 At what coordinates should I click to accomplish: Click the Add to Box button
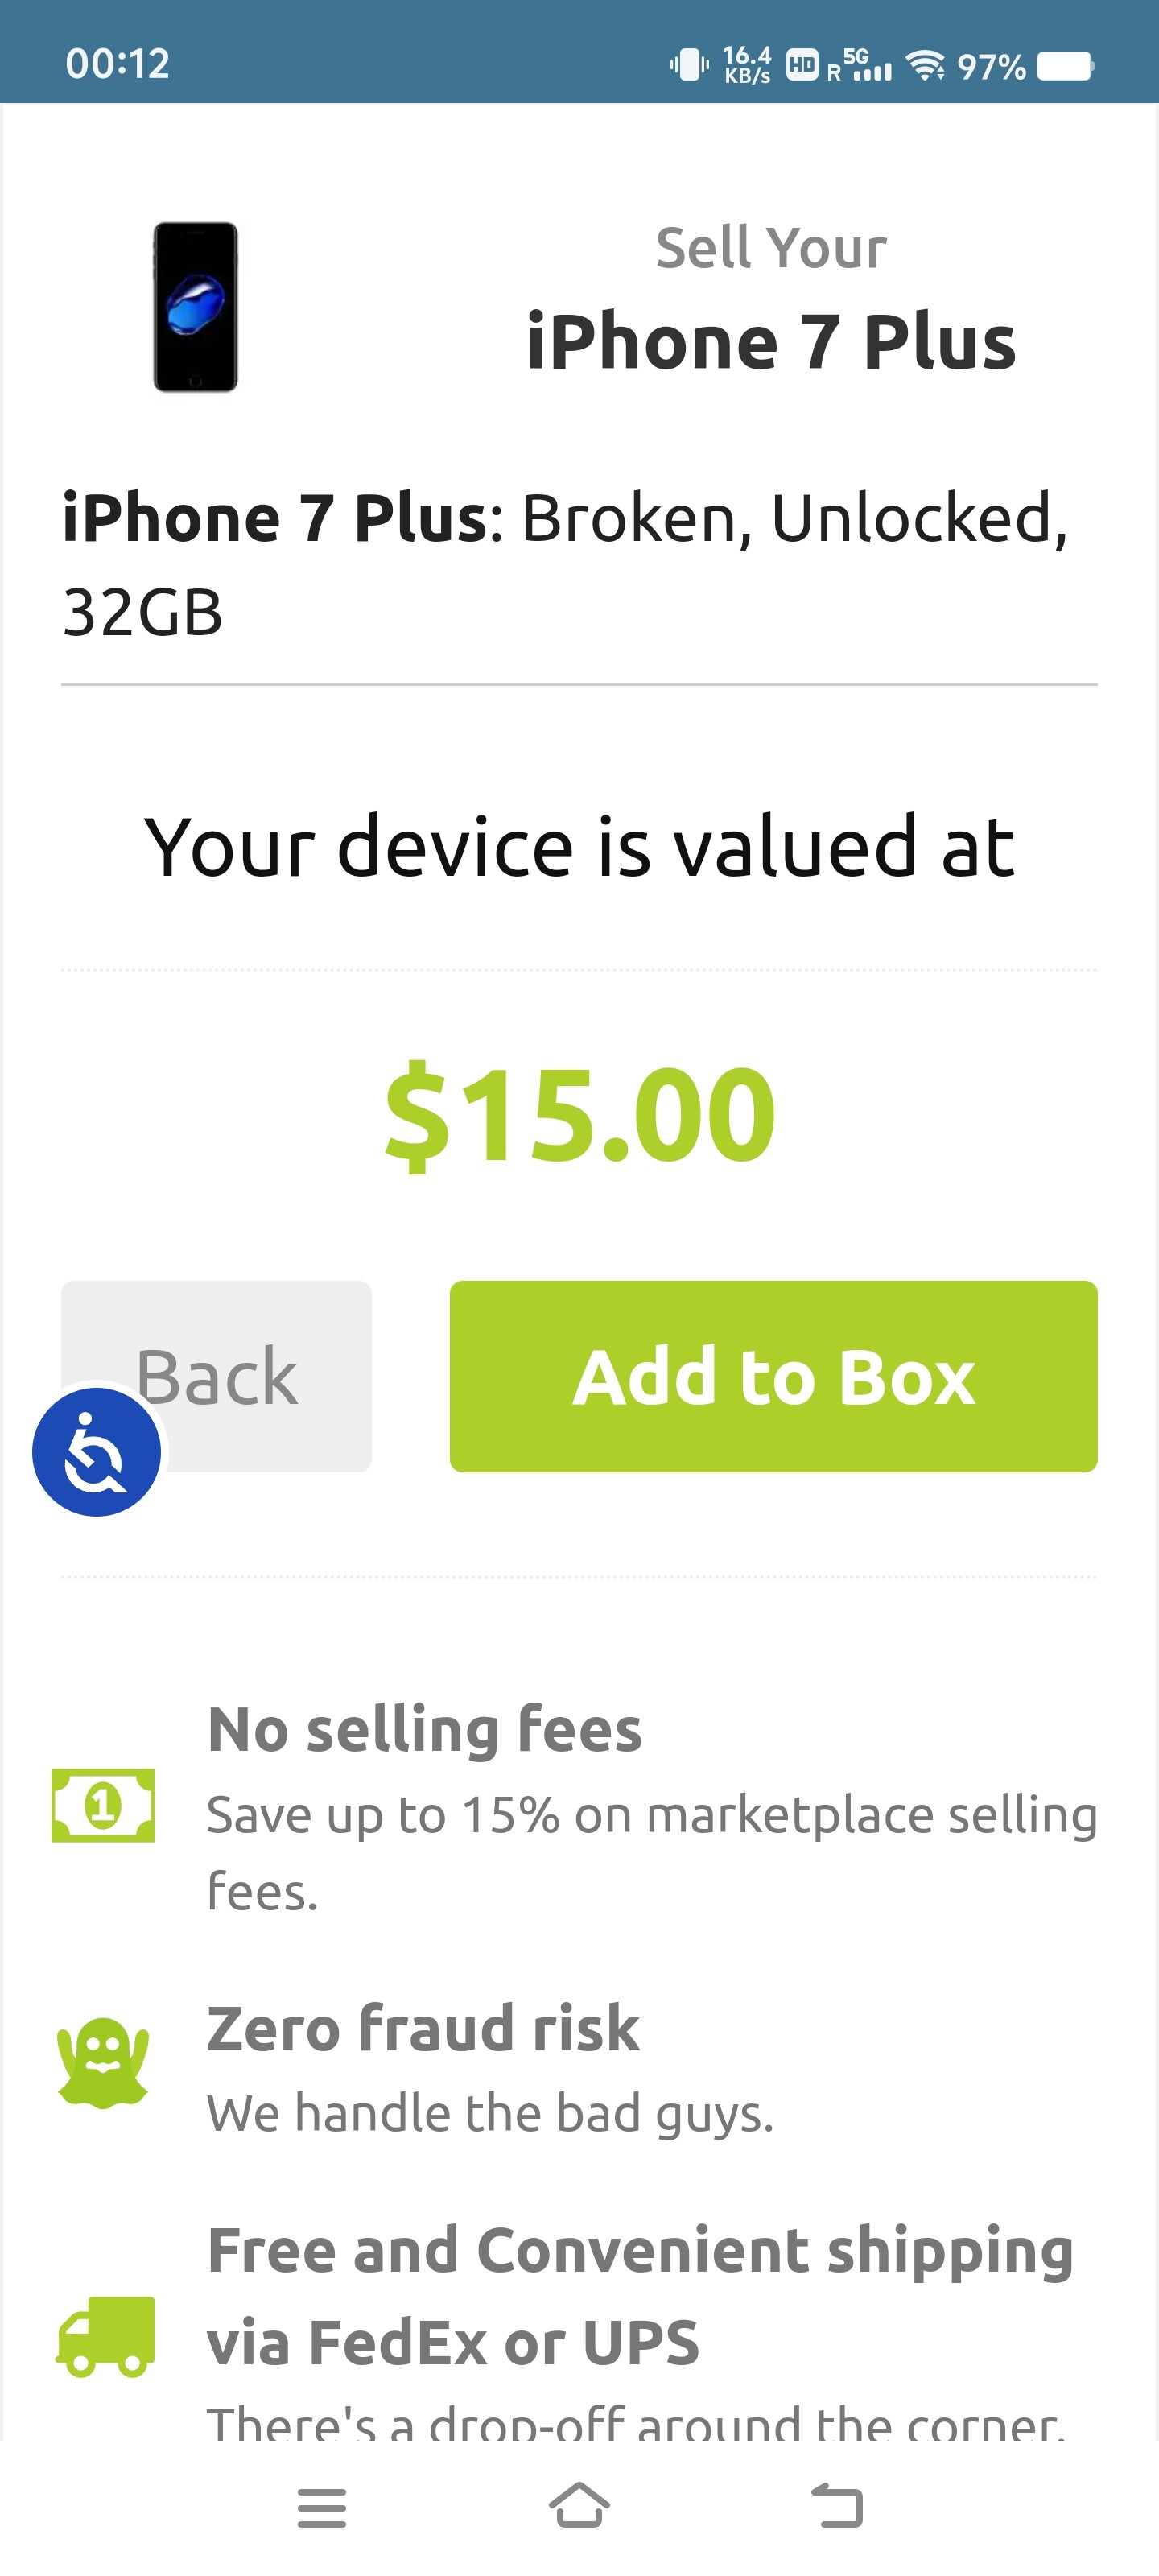point(773,1376)
